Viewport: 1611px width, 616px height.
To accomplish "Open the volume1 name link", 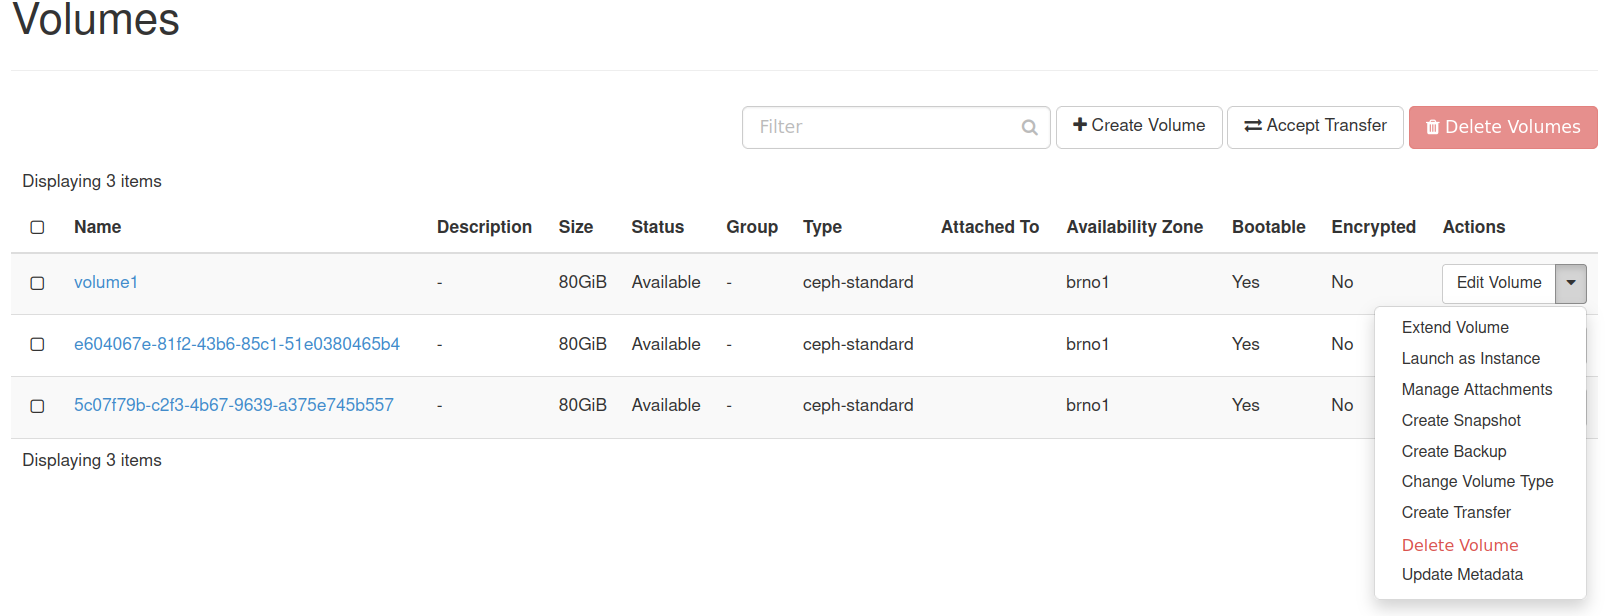I will [105, 282].
